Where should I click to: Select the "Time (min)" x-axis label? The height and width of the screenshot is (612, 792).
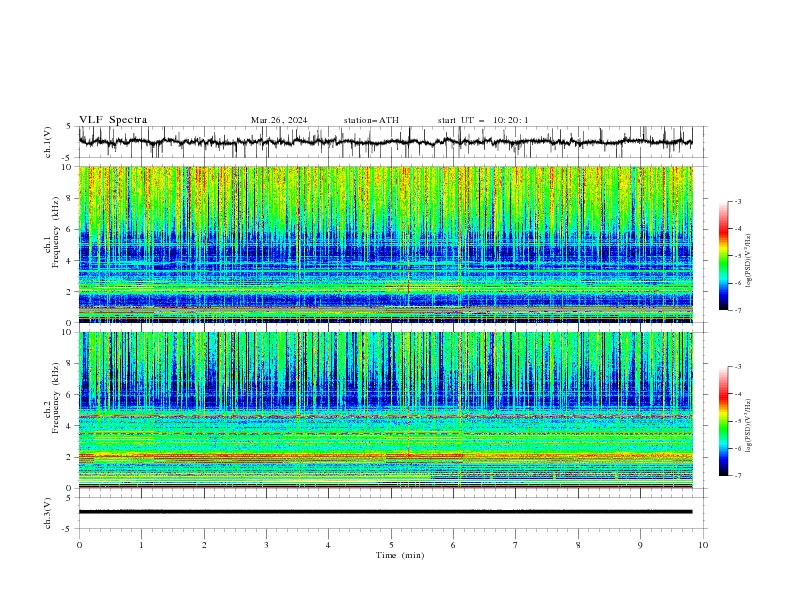click(x=400, y=555)
